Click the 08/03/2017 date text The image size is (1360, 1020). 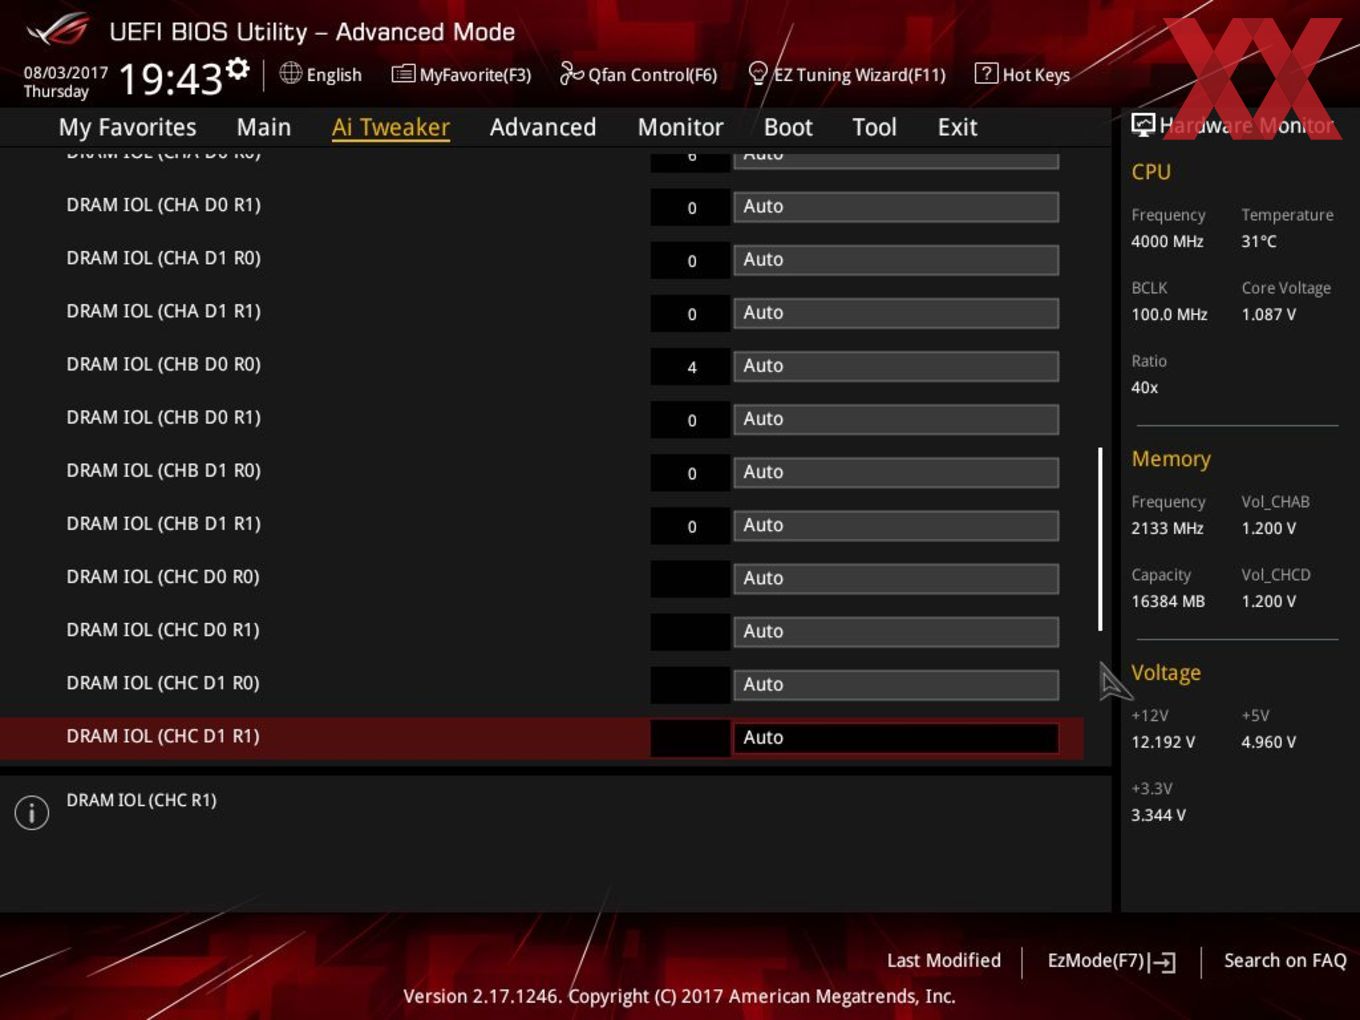66,73
